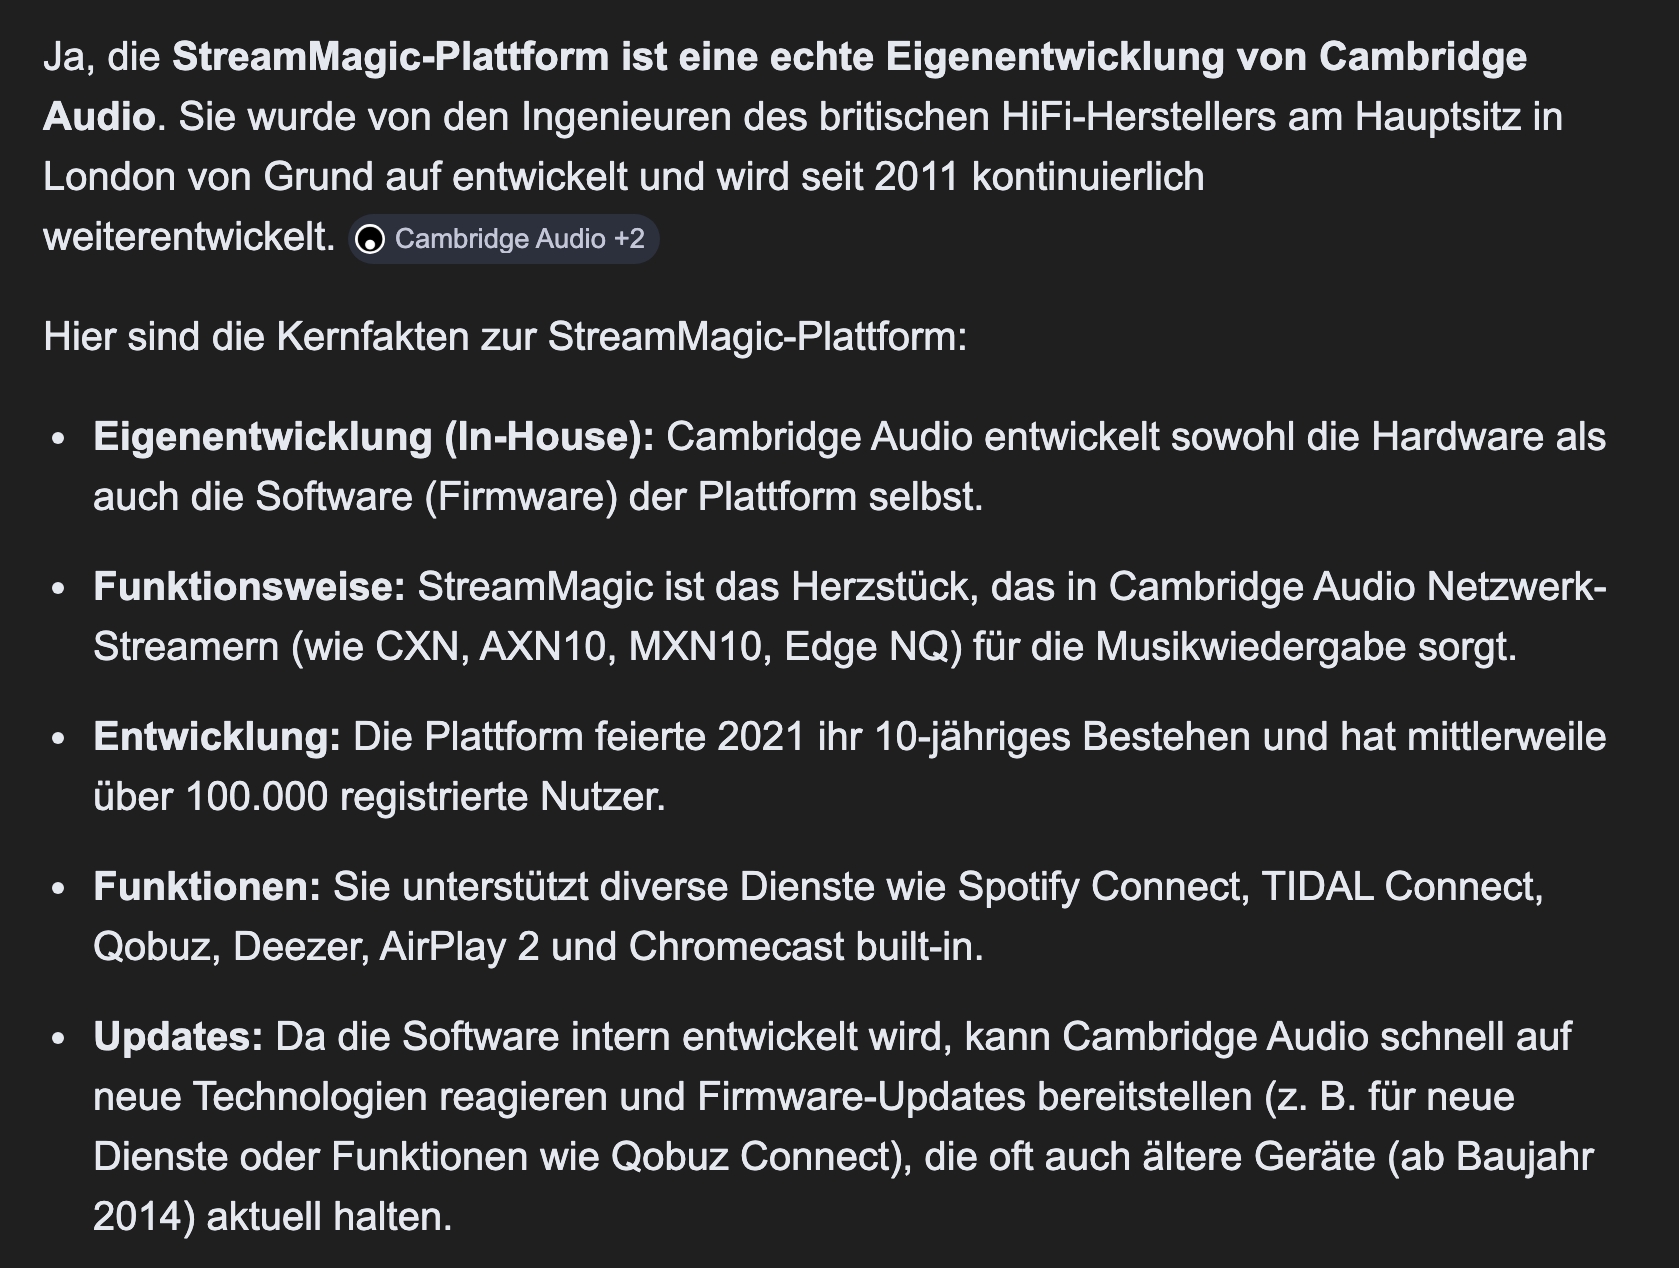
Task: Click the Cambridge Audio source favicon icon
Action: [x=370, y=240]
